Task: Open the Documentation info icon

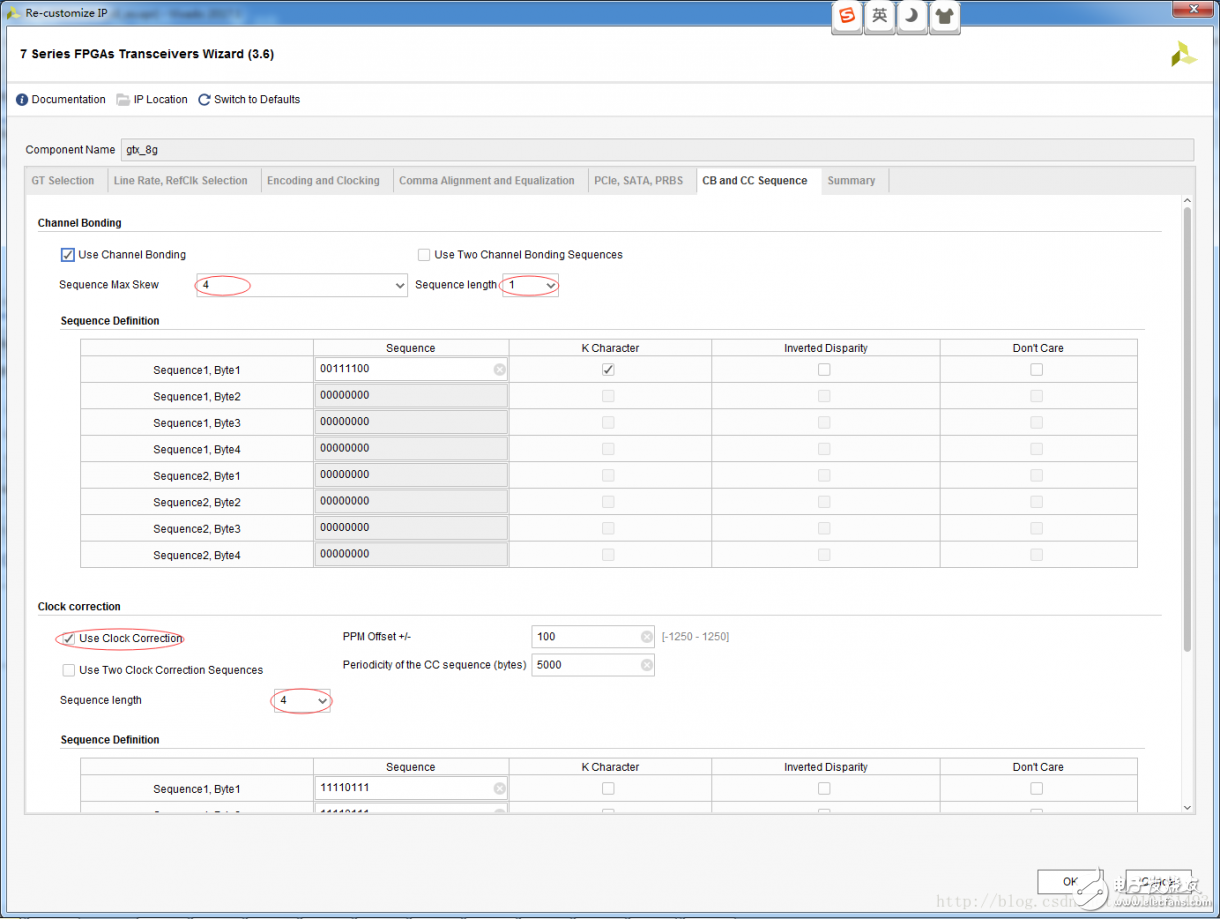Action: pyautogui.click(x=22, y=100)
